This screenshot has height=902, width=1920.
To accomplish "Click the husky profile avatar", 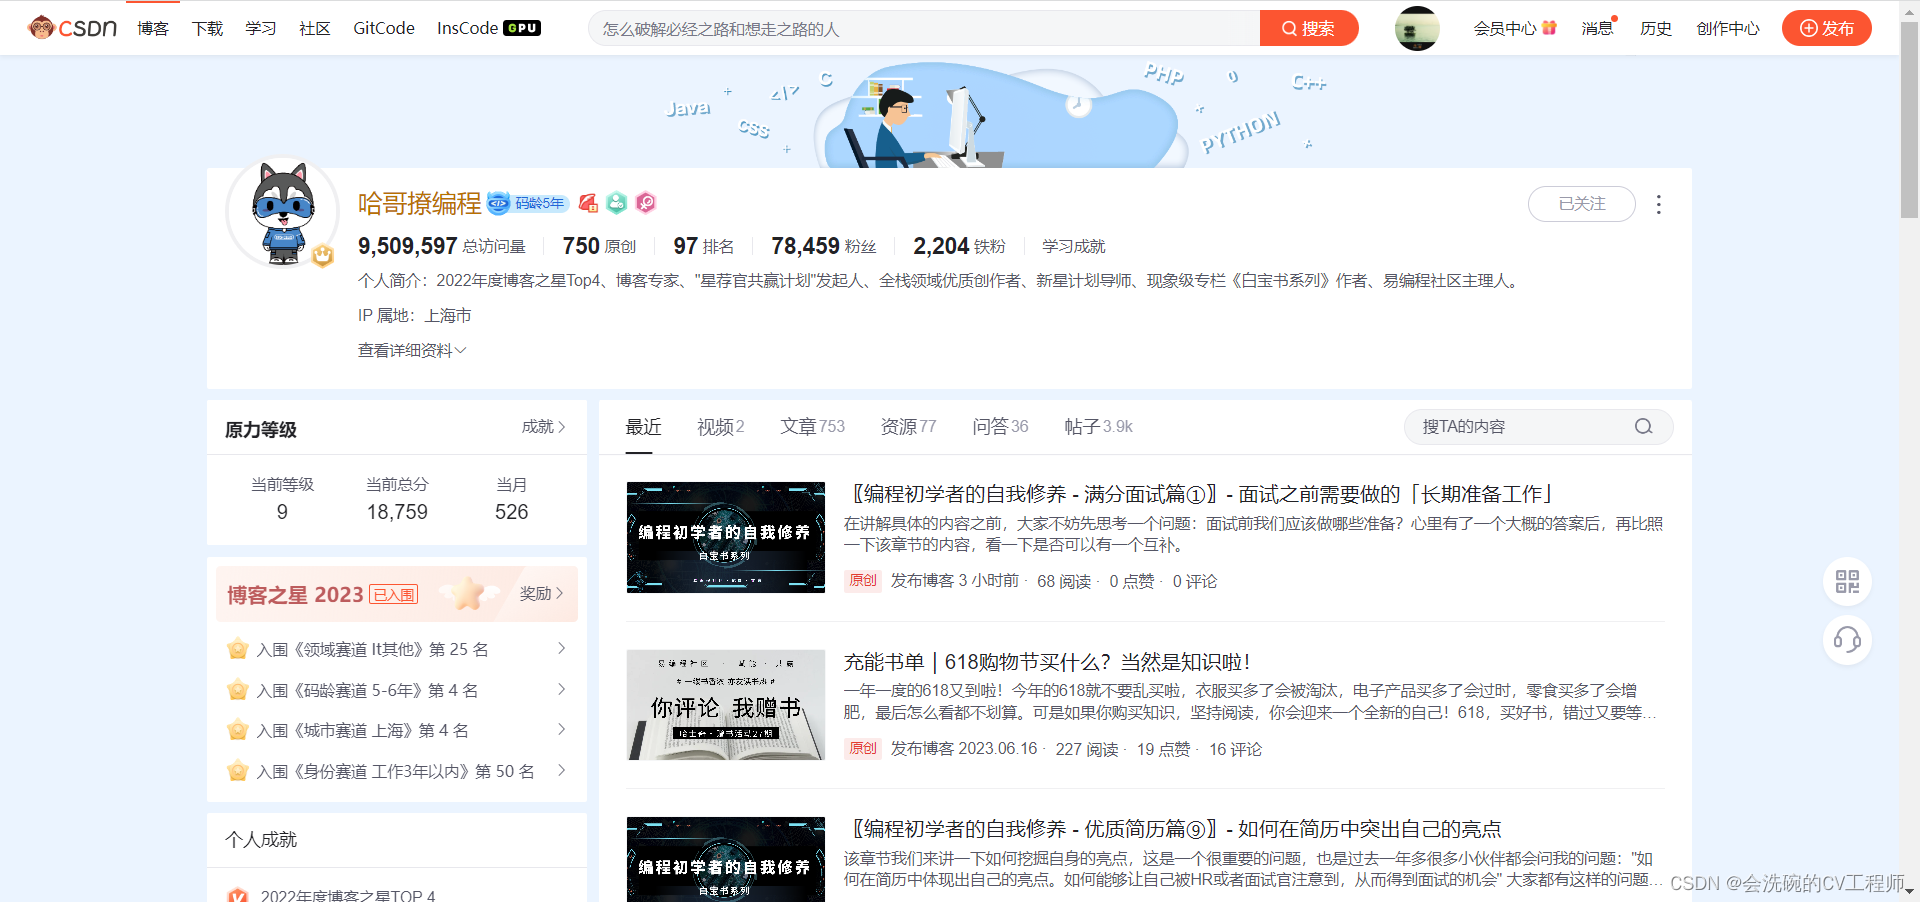I will (283, 214).
